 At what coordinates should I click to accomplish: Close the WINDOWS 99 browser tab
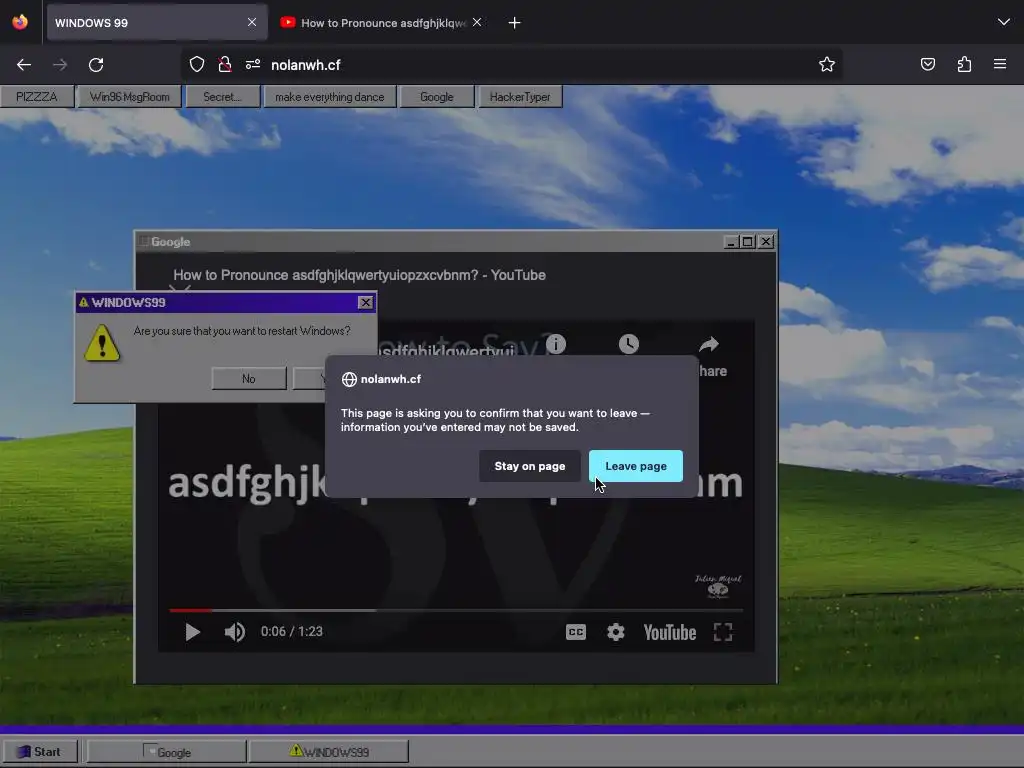pos(252,22)
